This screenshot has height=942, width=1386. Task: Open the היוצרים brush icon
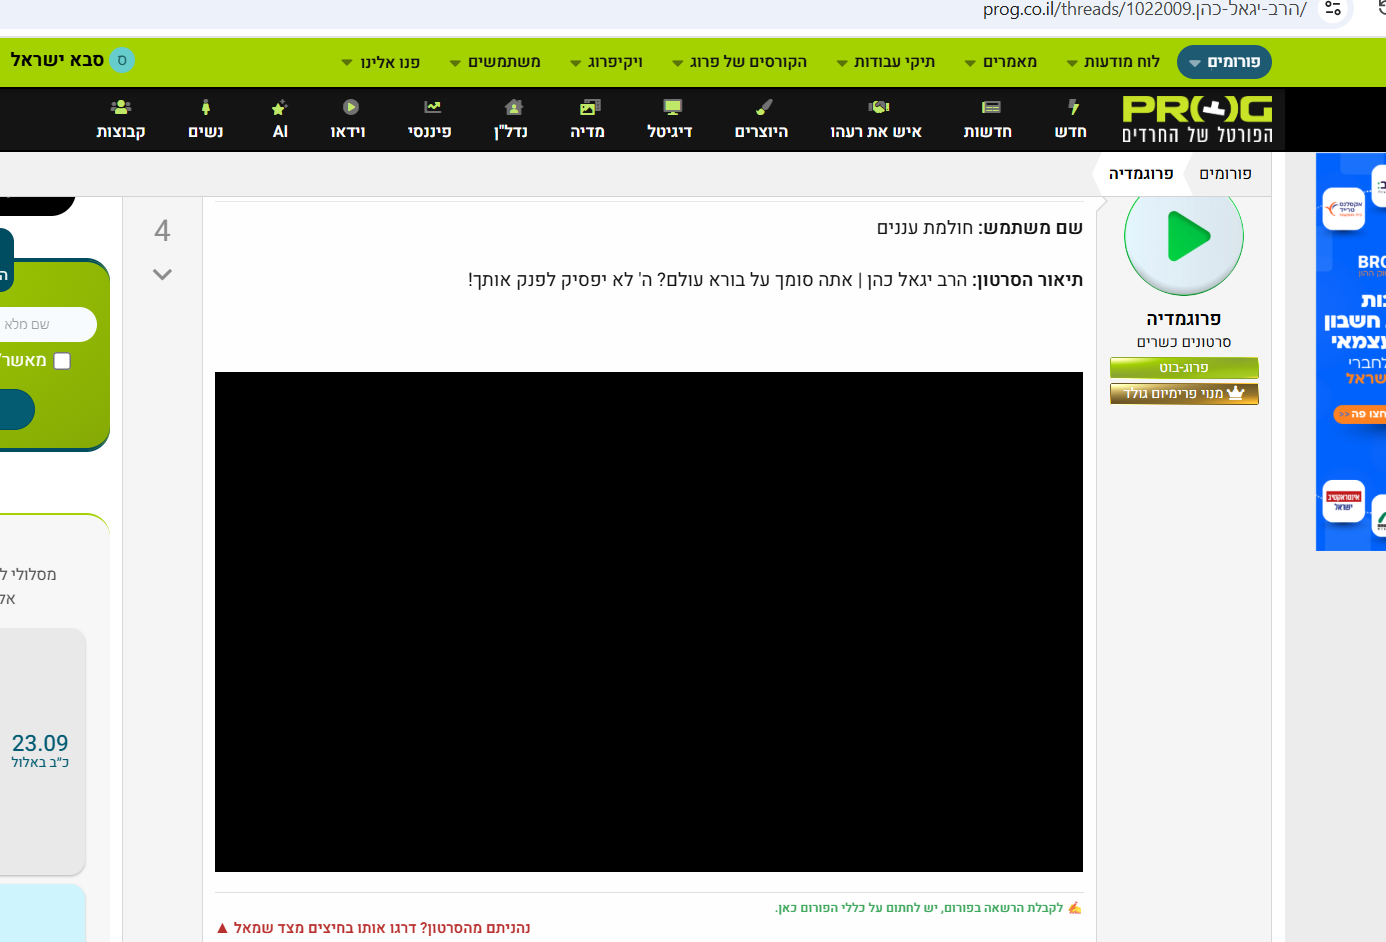(x=763, y=107)
